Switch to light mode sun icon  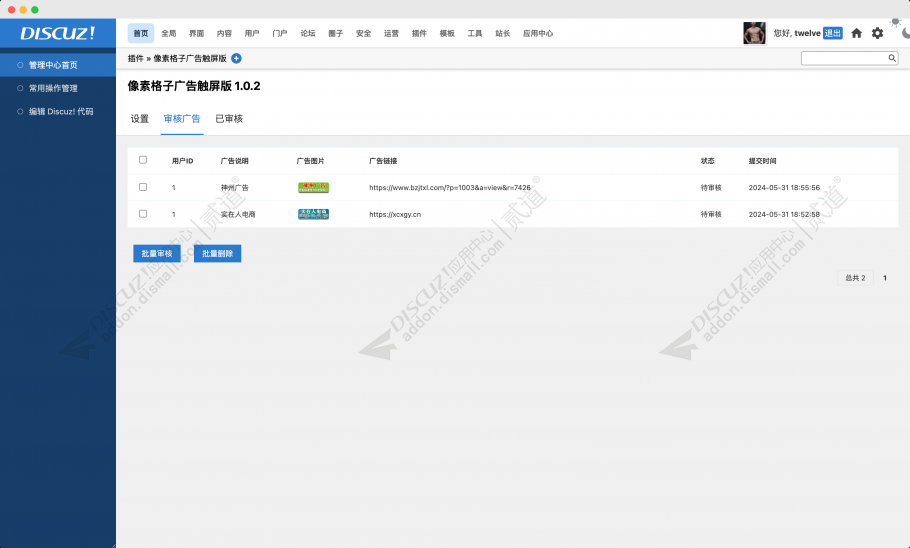coord(895,21)
